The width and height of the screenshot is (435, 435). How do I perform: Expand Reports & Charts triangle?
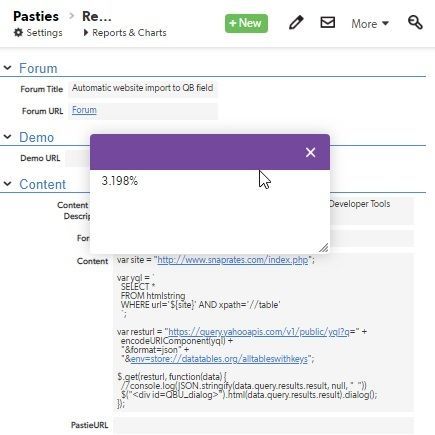pyautogui.click(x=86, y=33)
